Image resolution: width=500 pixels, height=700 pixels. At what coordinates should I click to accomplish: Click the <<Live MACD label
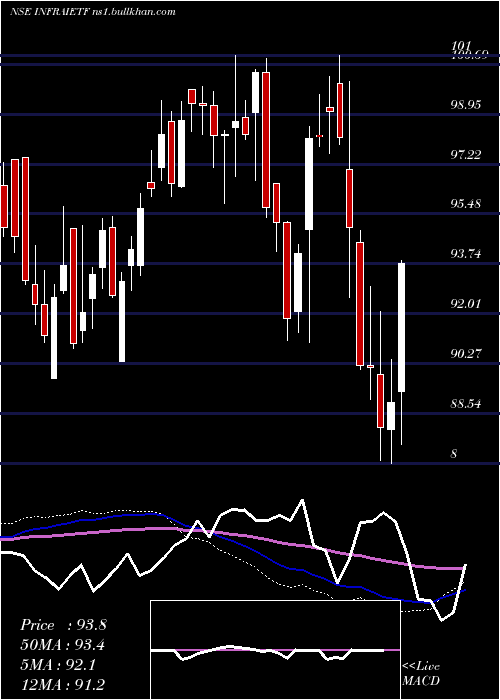tap(421, 674)
